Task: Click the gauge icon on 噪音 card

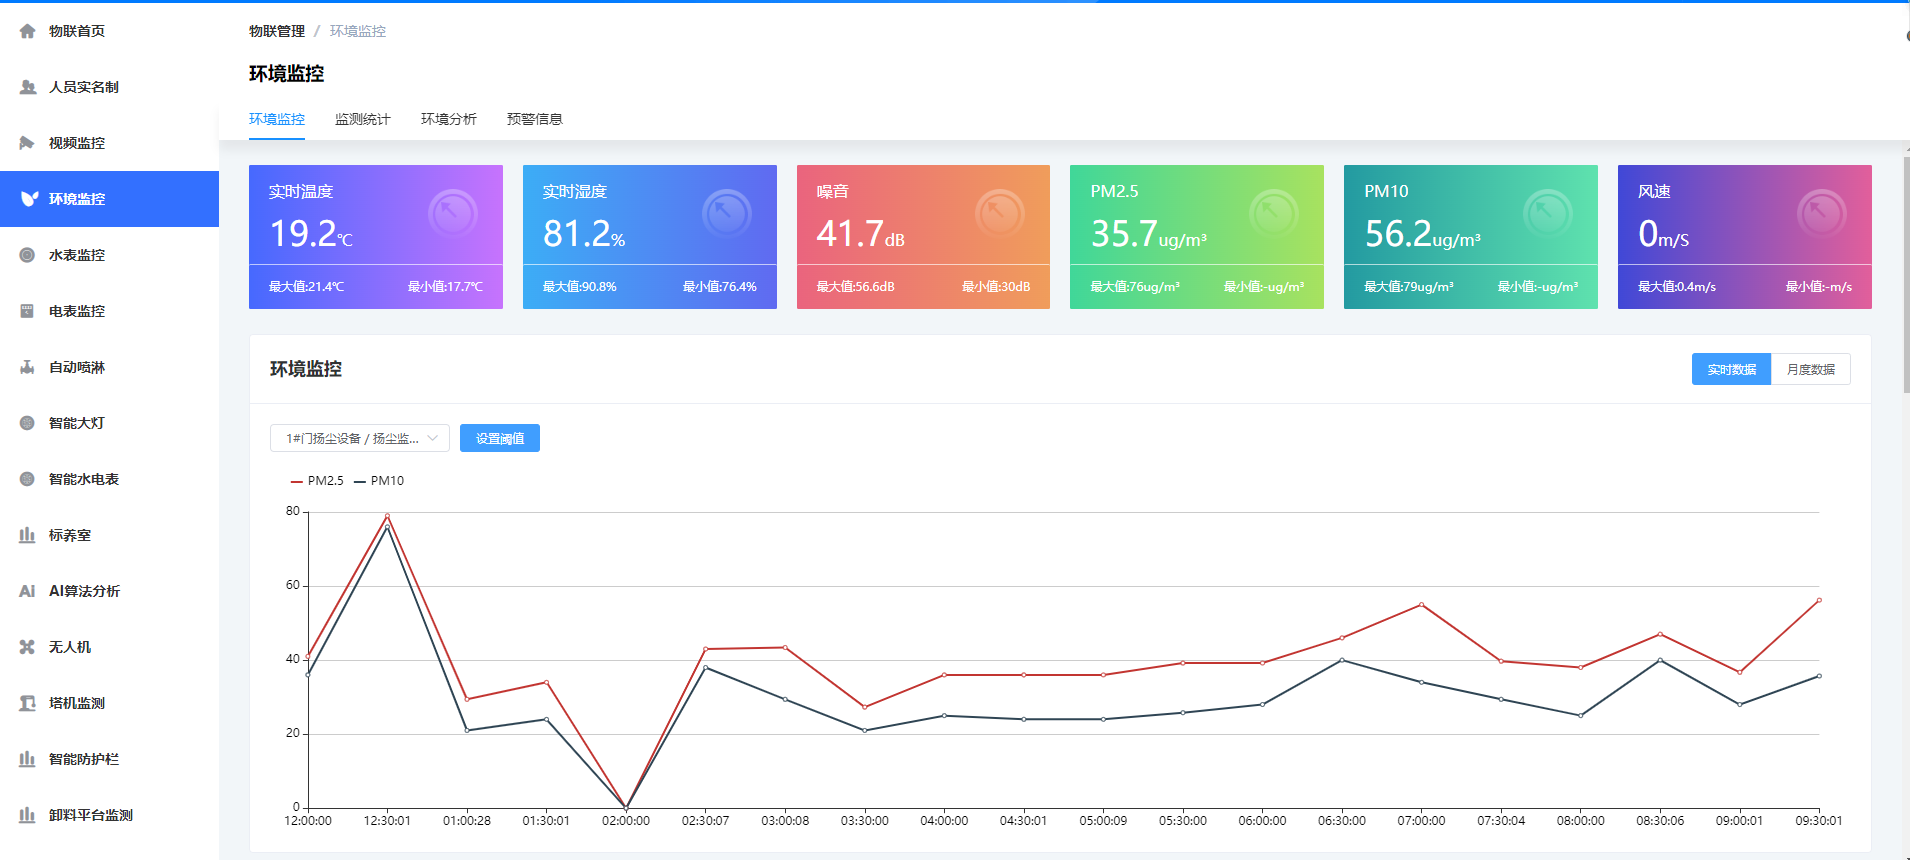Action: (1000, 213)
